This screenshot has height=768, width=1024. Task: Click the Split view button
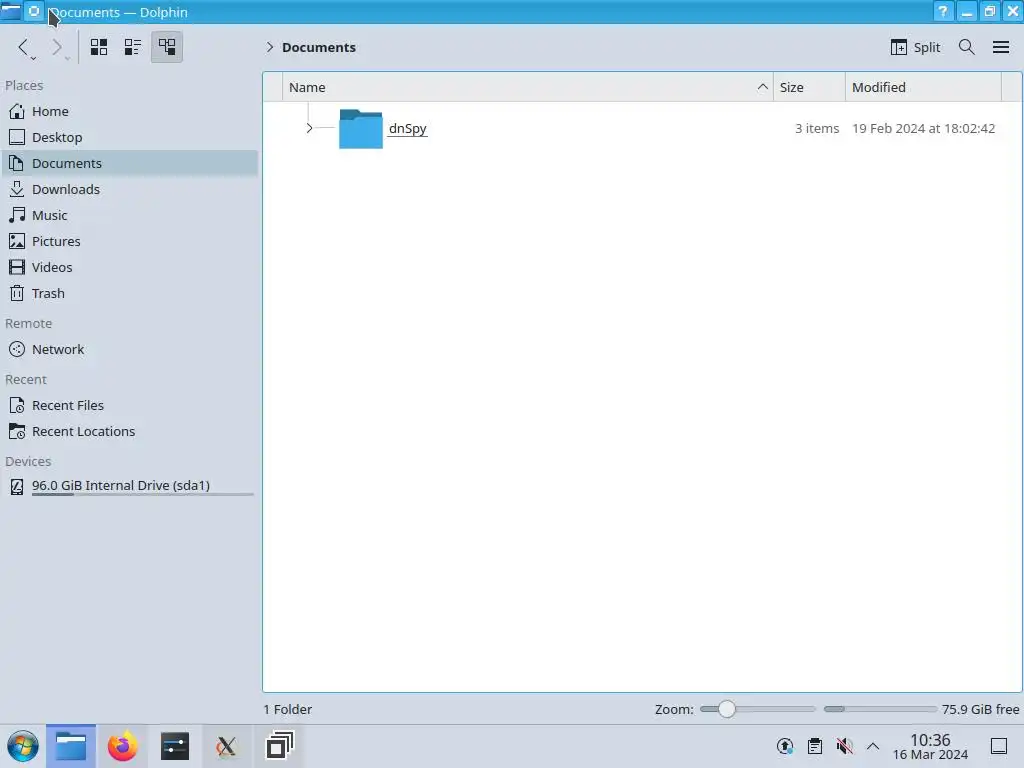pos(915,47)
